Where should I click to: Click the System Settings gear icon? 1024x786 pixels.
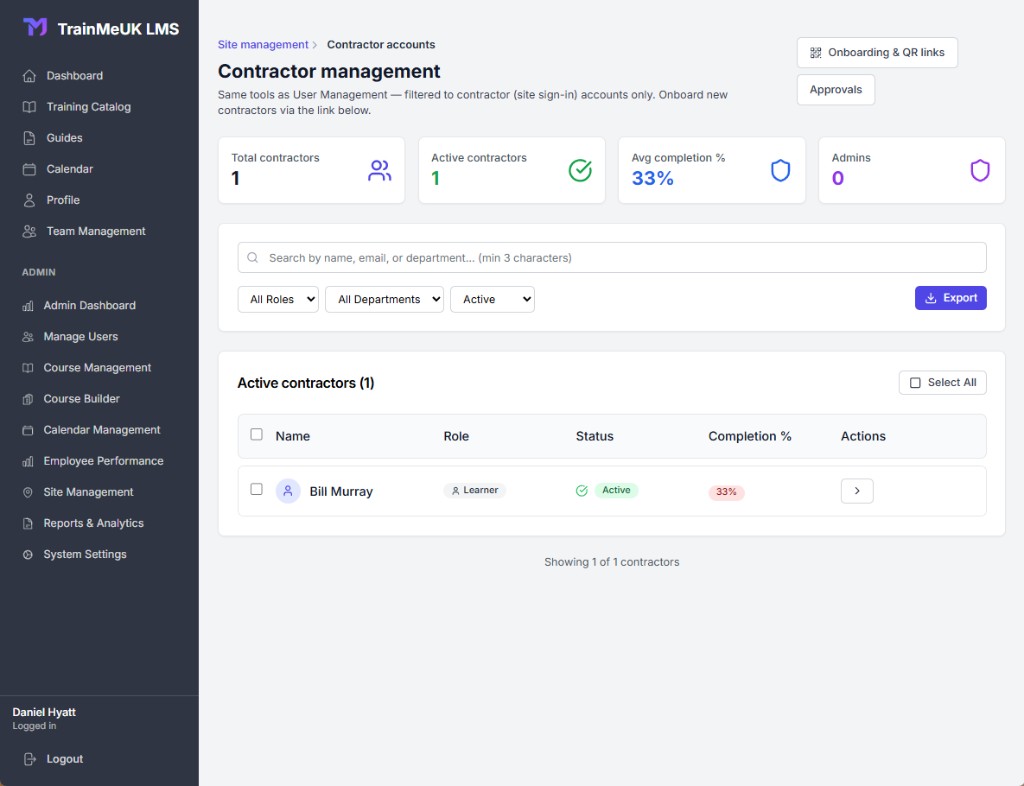pos(27,555)
